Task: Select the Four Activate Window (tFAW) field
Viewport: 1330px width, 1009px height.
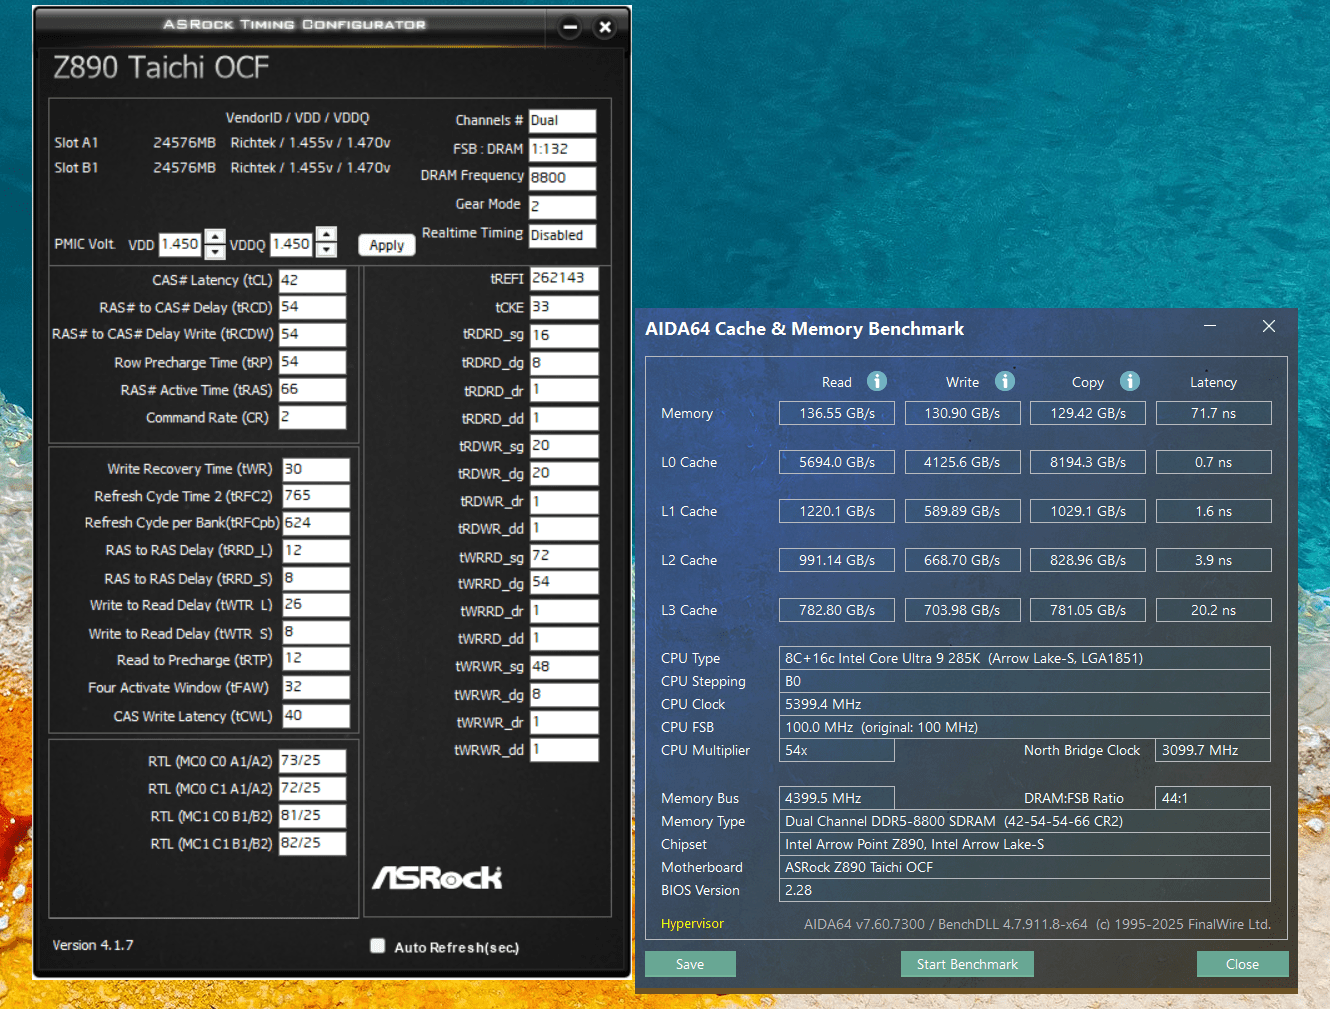Action: click(x=316, y=688)
